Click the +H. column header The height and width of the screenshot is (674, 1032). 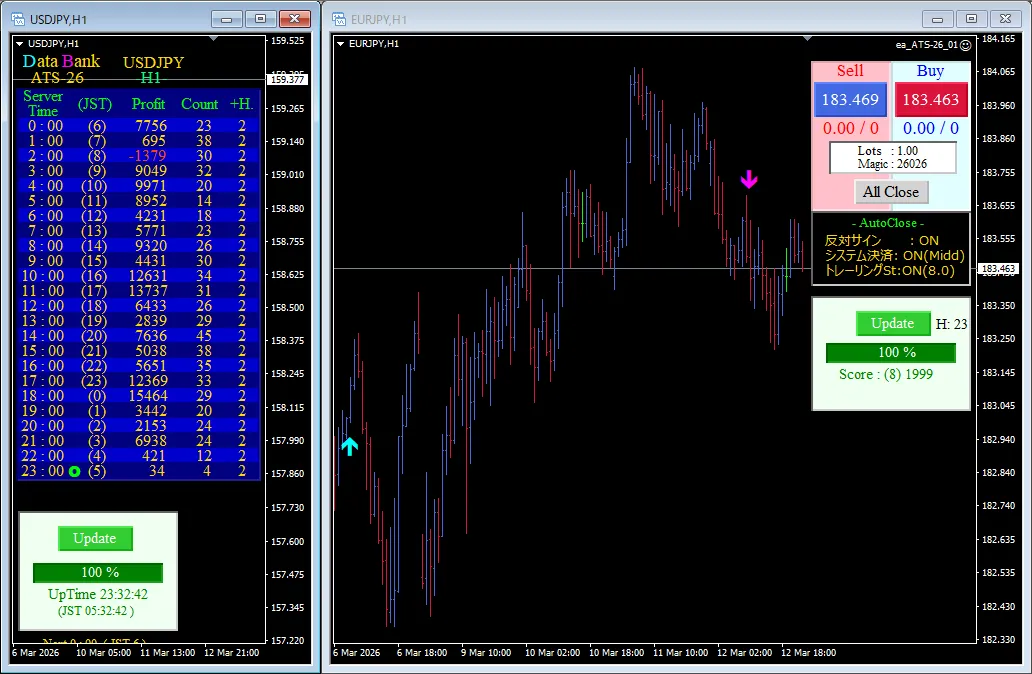(x=242, y=104)
